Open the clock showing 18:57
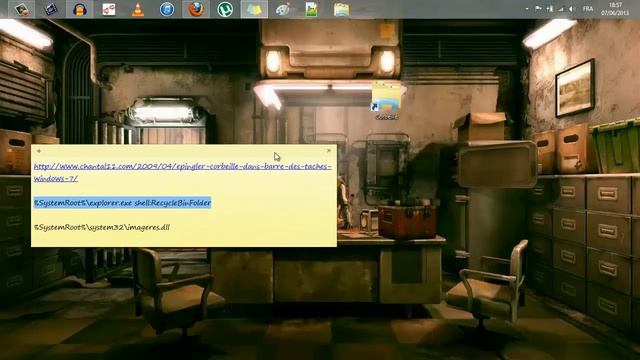The width and height of the screenshot is (640, 360). pos(615,9)
